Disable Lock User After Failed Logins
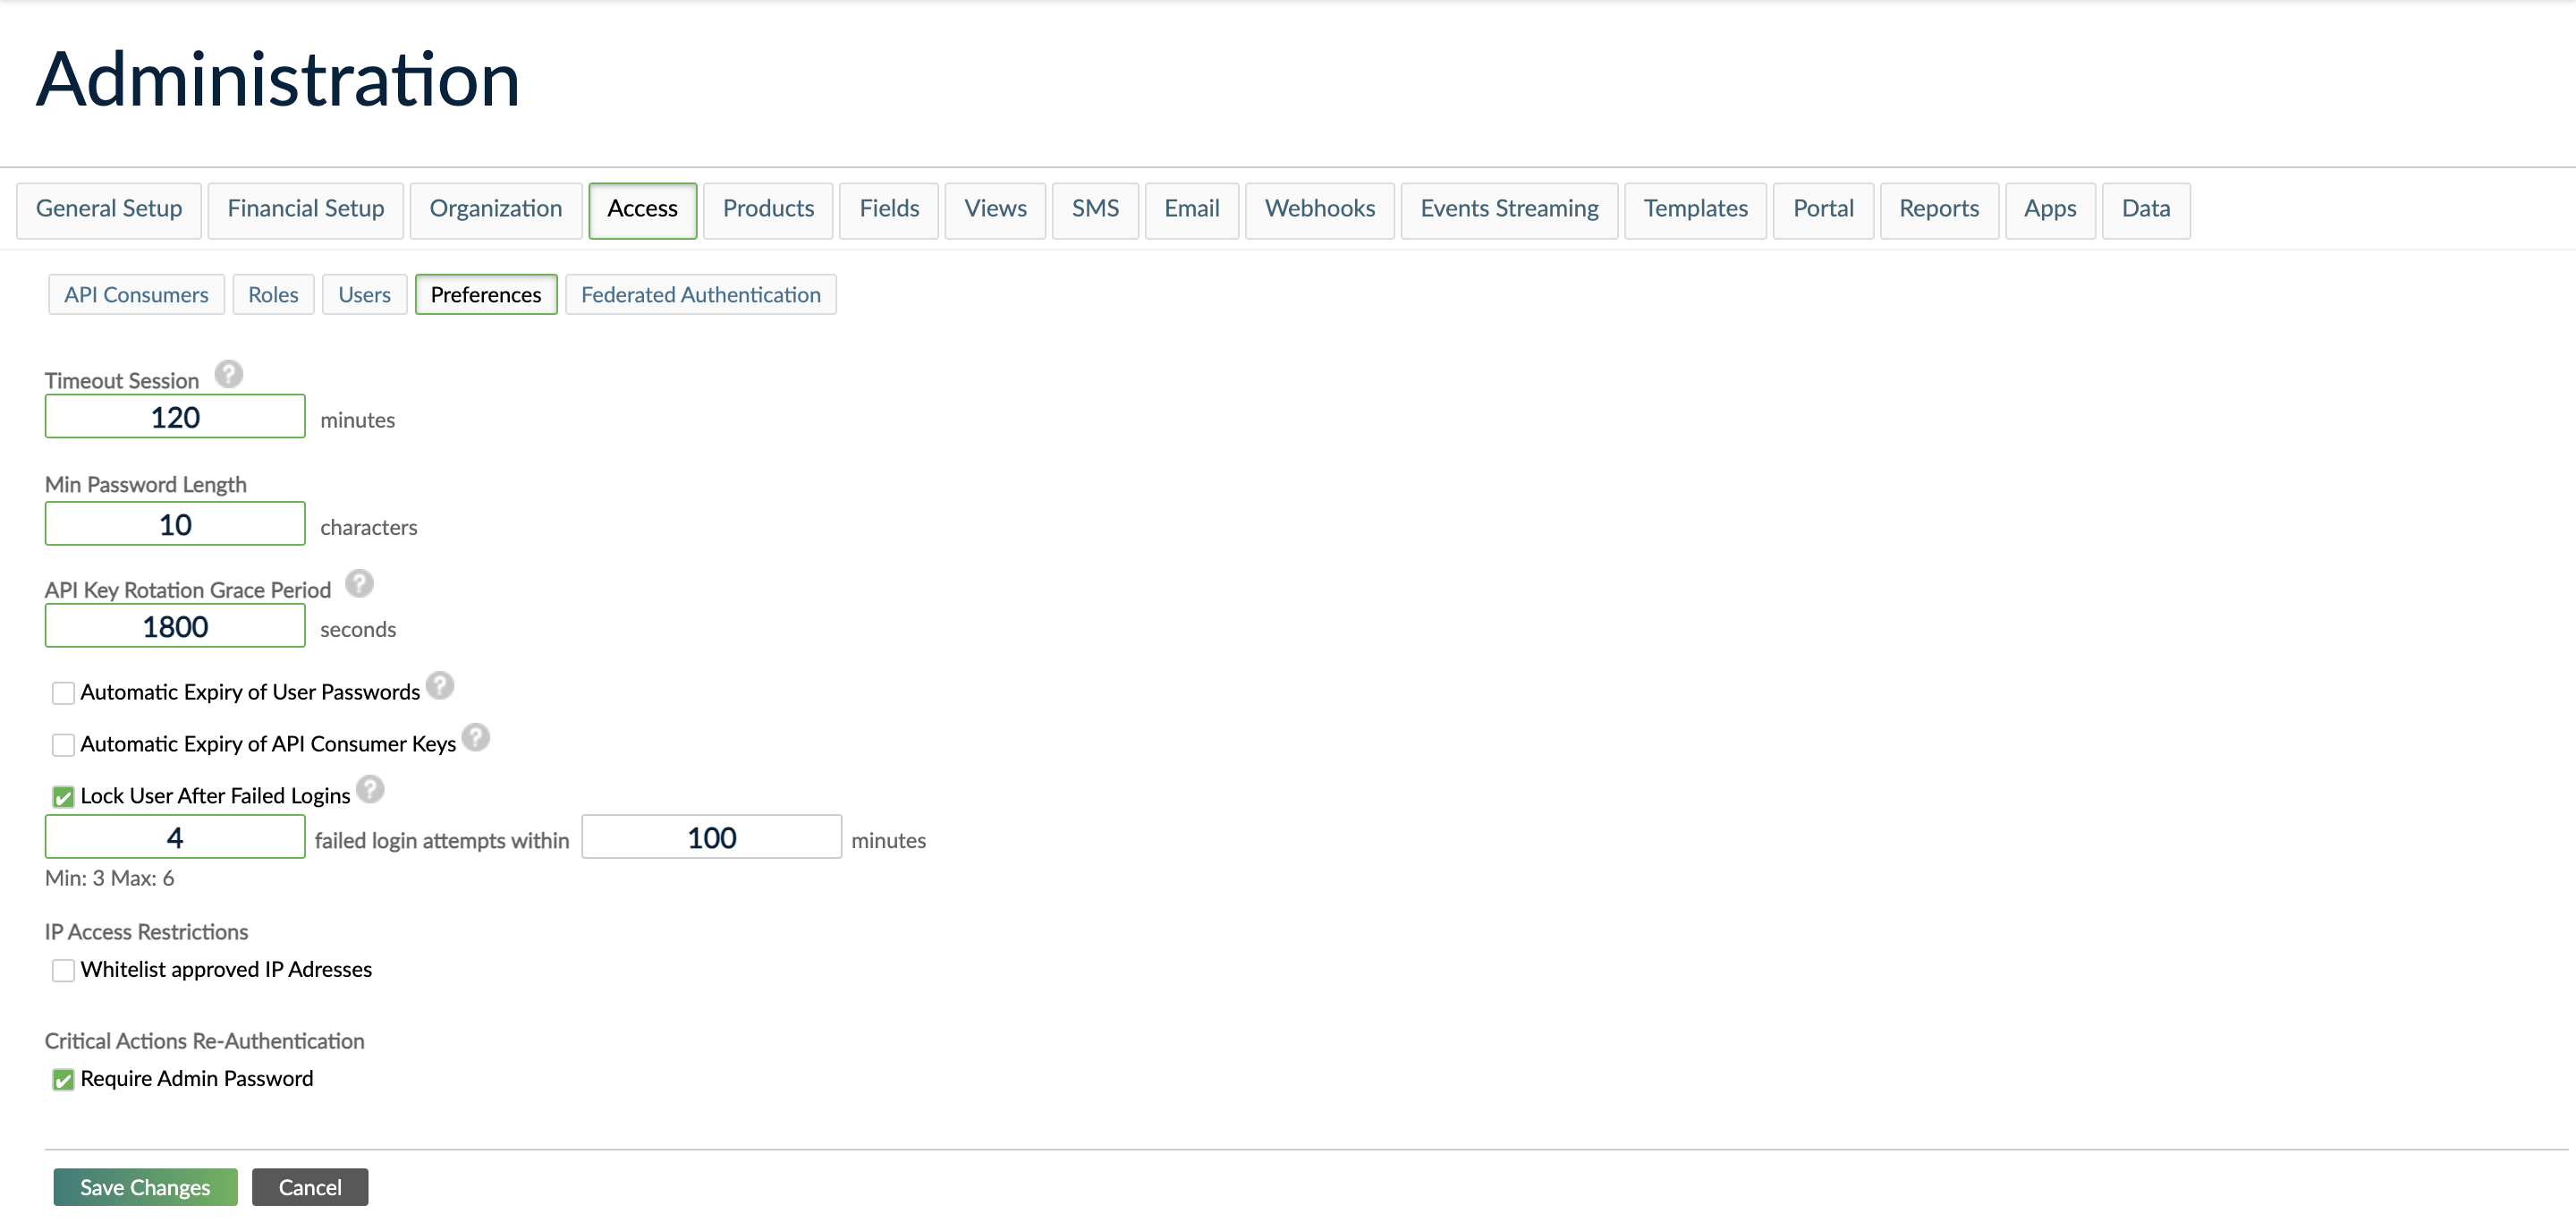The width and height of the screenshot is (2576, 1231). [63, 796]
